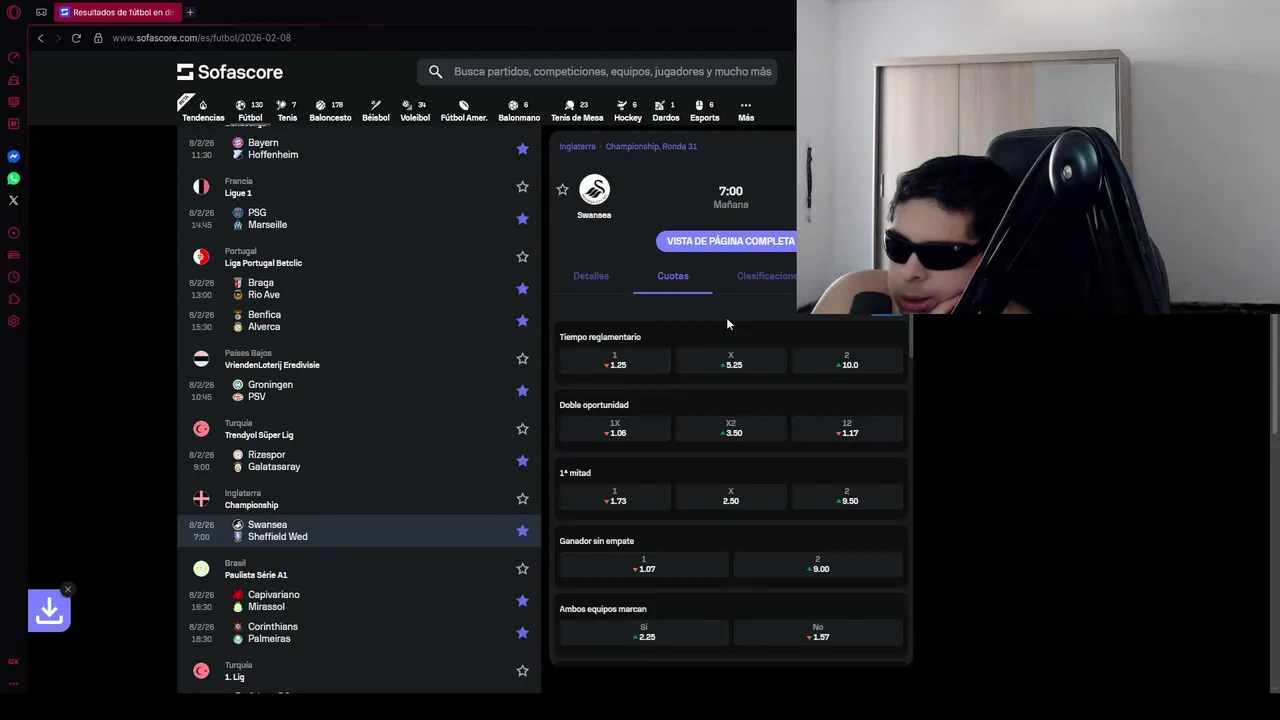This screenshot has height=720, width=1280.
Task: Click Ambos equipos marcan Sí 2.25
Action: coord(644,632)
